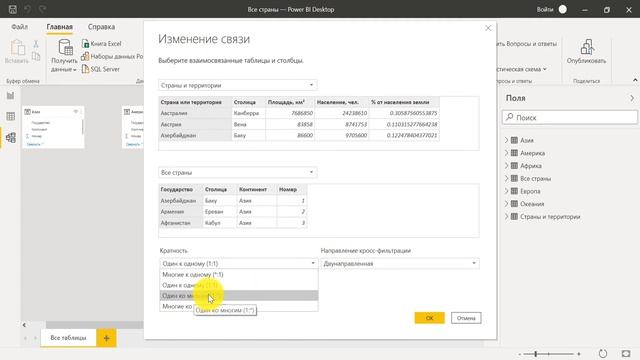
Task: Click the Cut scissors icon
Action: [36, 44]
